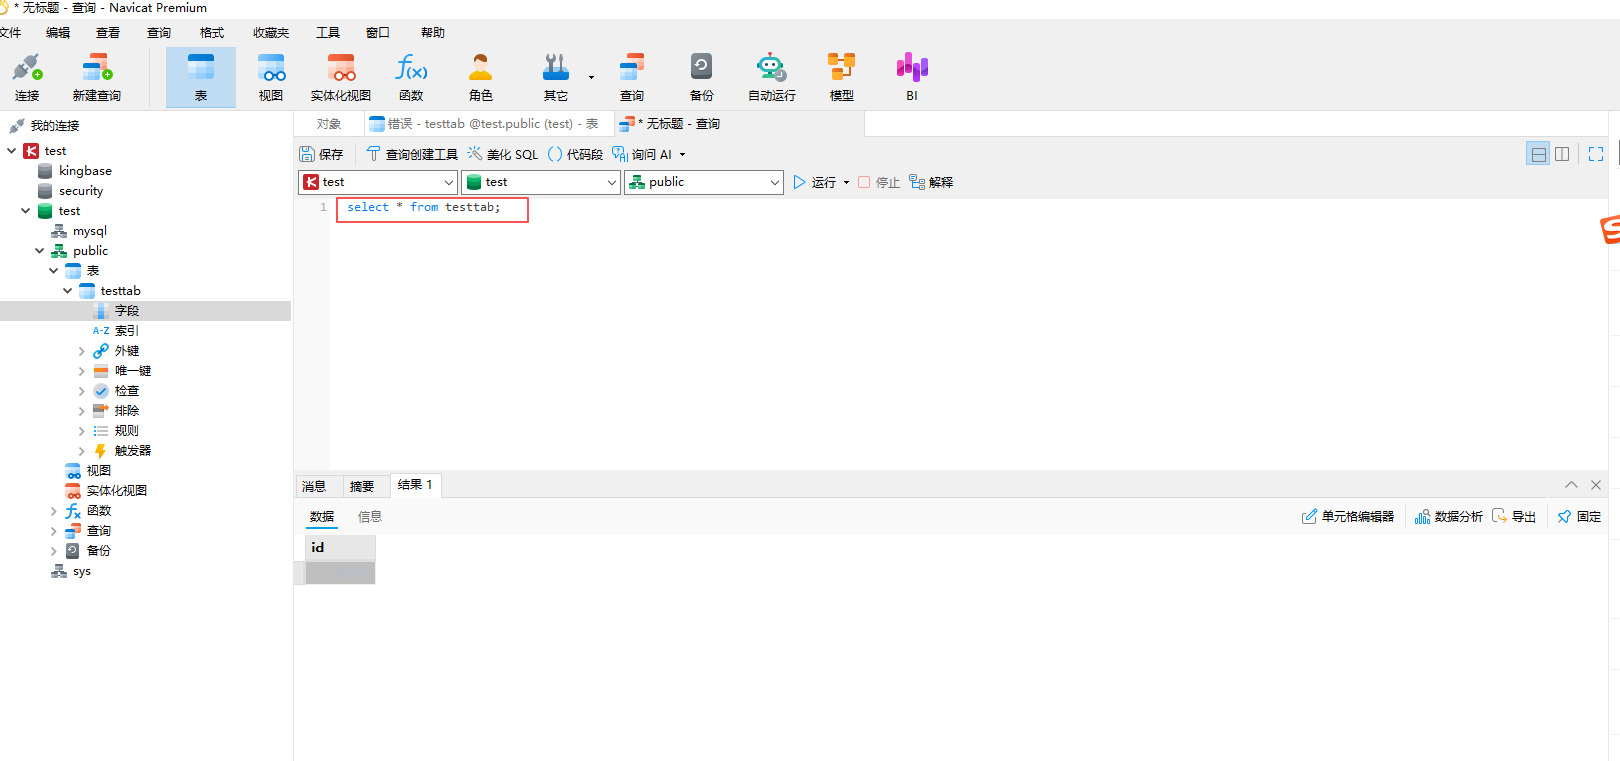Expand the 函数 tree node

[54, 511]
